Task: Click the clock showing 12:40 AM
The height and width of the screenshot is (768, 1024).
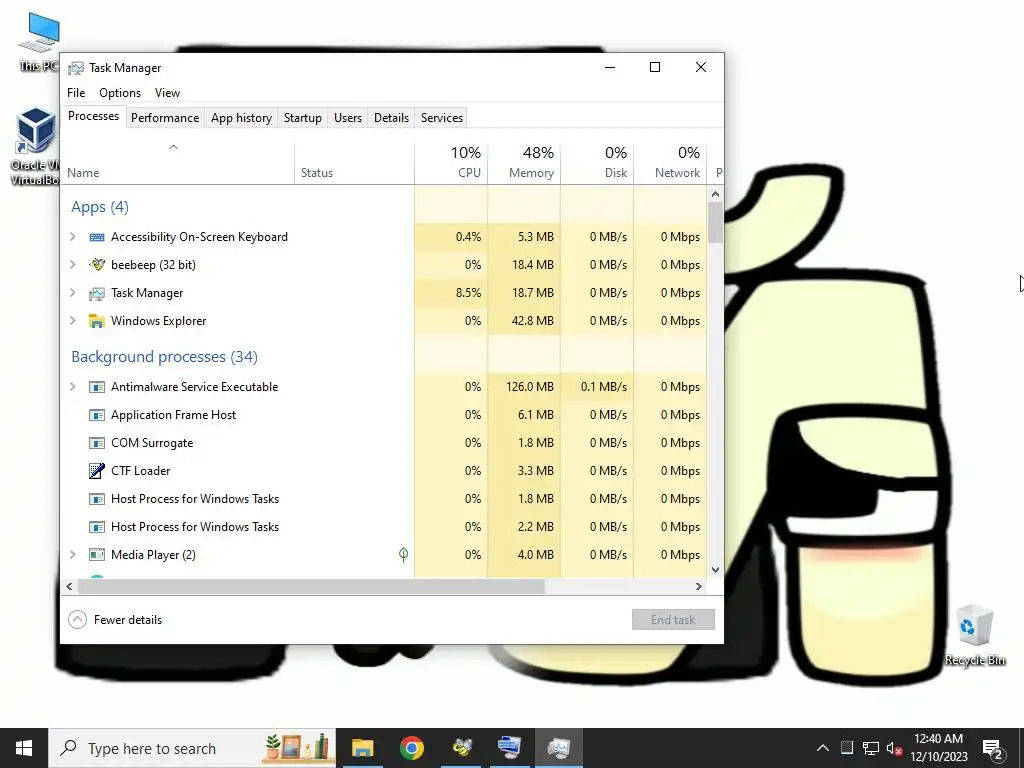Action: pos(938,748)
